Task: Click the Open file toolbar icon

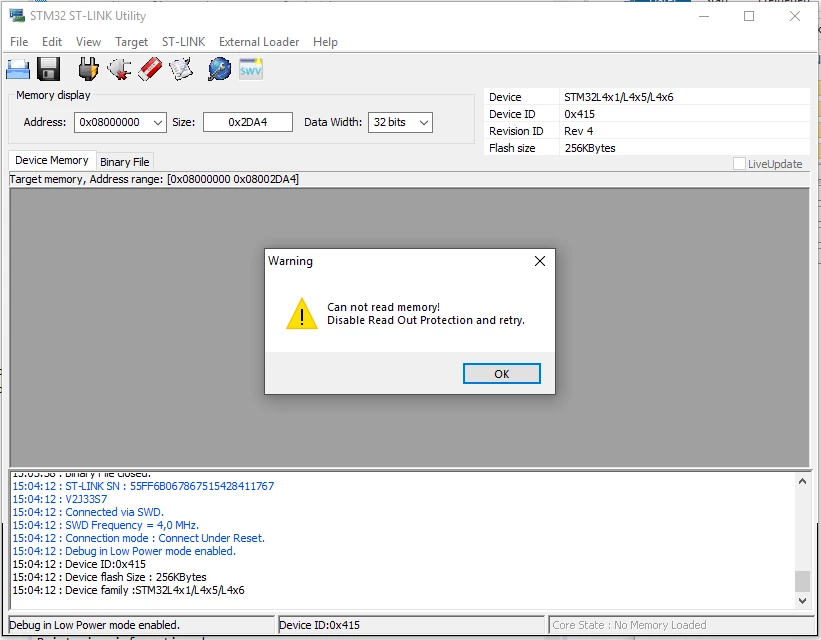Action: 18,69
